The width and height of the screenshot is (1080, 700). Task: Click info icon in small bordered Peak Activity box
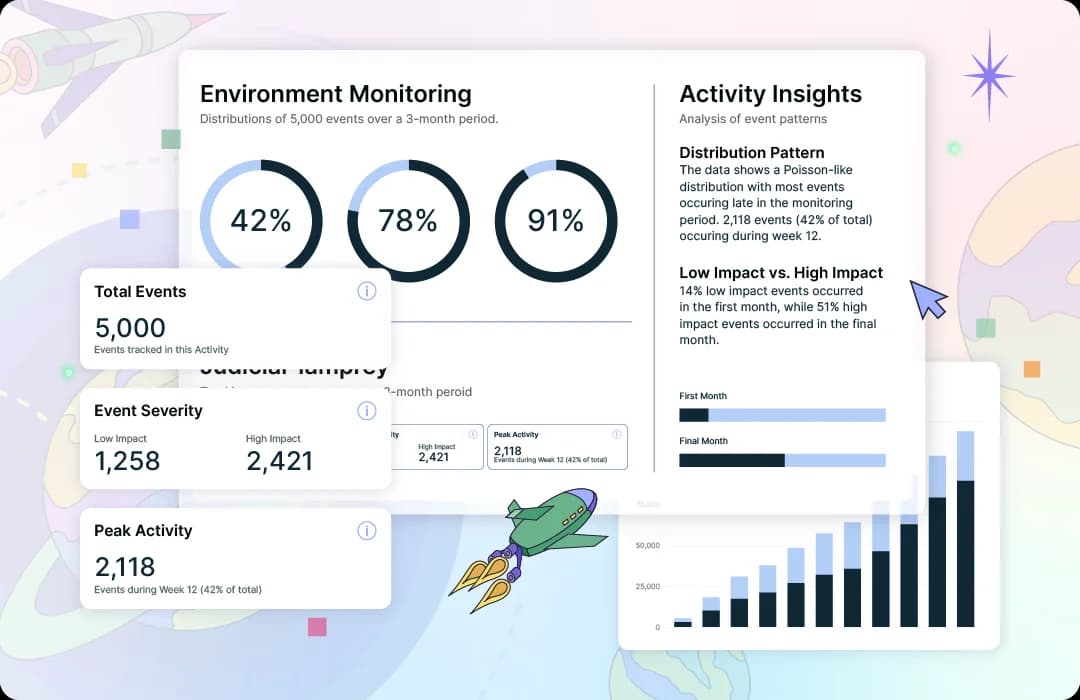click(x=617, y=434)
